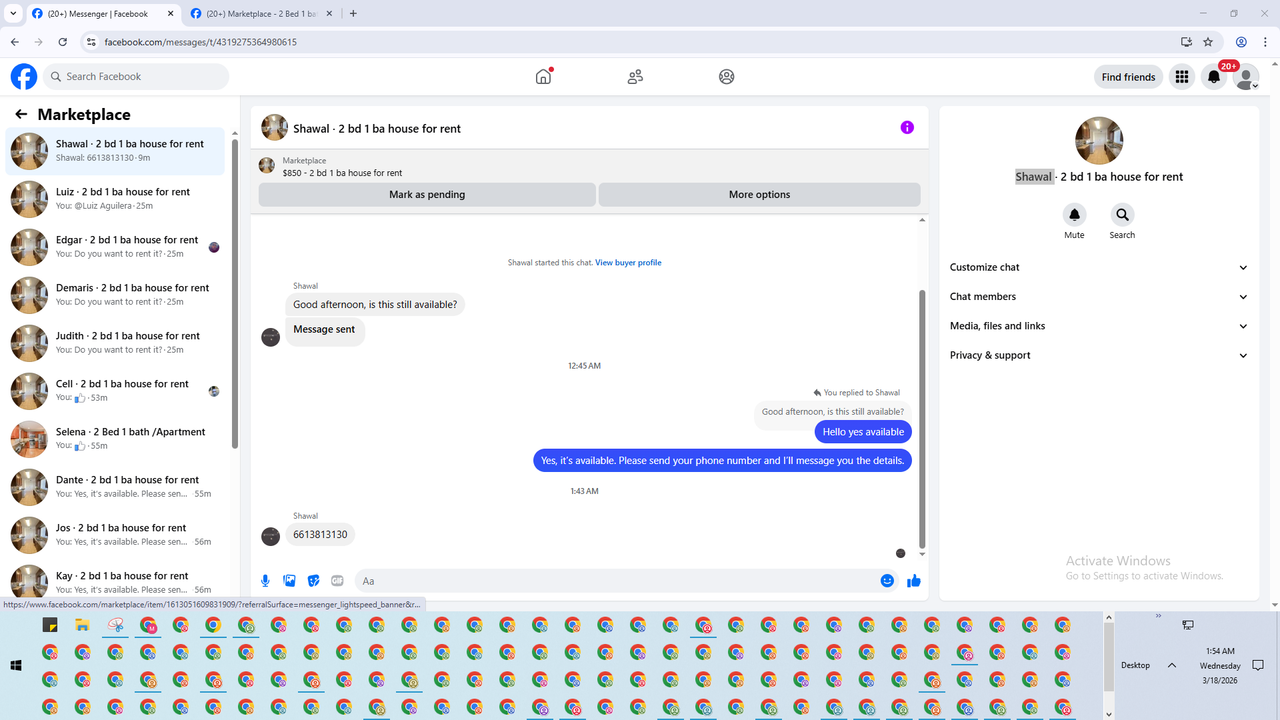Send a thumbs-up like
The height and width of the screenshot is (720, 1280).
point(913,580)
